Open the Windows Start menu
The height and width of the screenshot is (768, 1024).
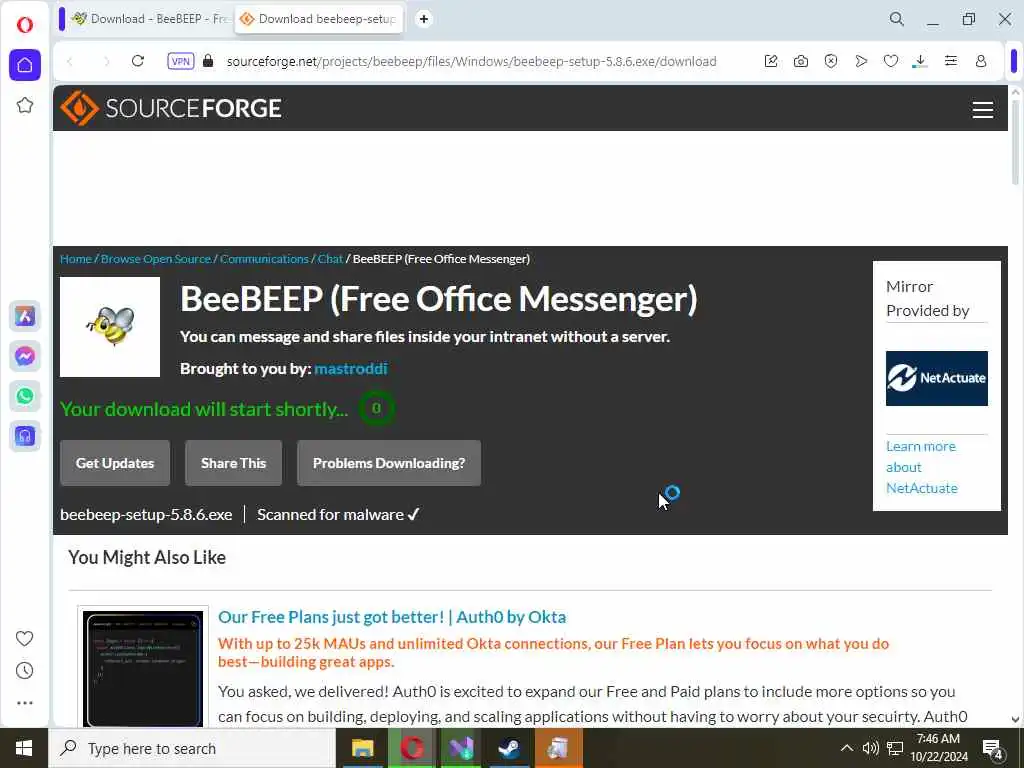24,748
